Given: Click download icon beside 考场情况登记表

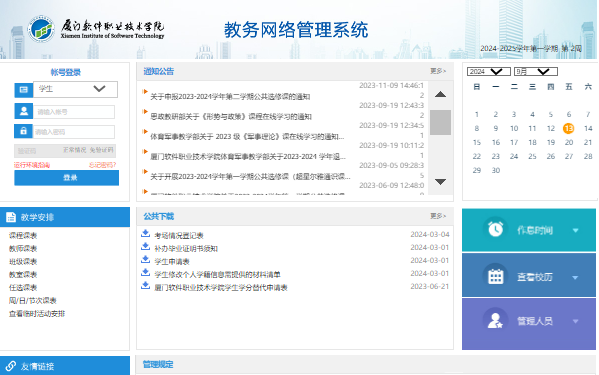Looking at the screenshot, I should [x=145, y=233].
